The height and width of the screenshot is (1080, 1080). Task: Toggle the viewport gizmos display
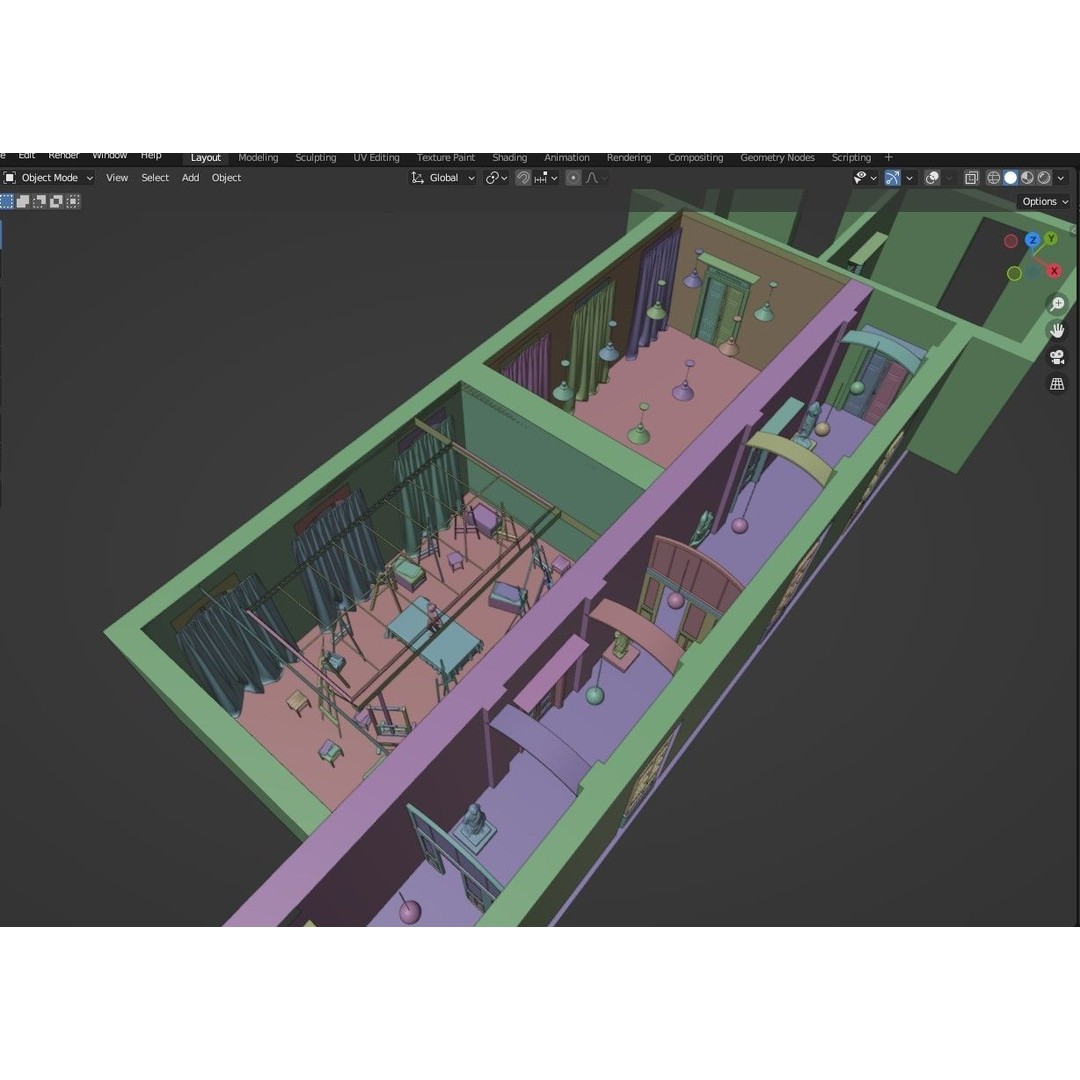pos(893,177)
